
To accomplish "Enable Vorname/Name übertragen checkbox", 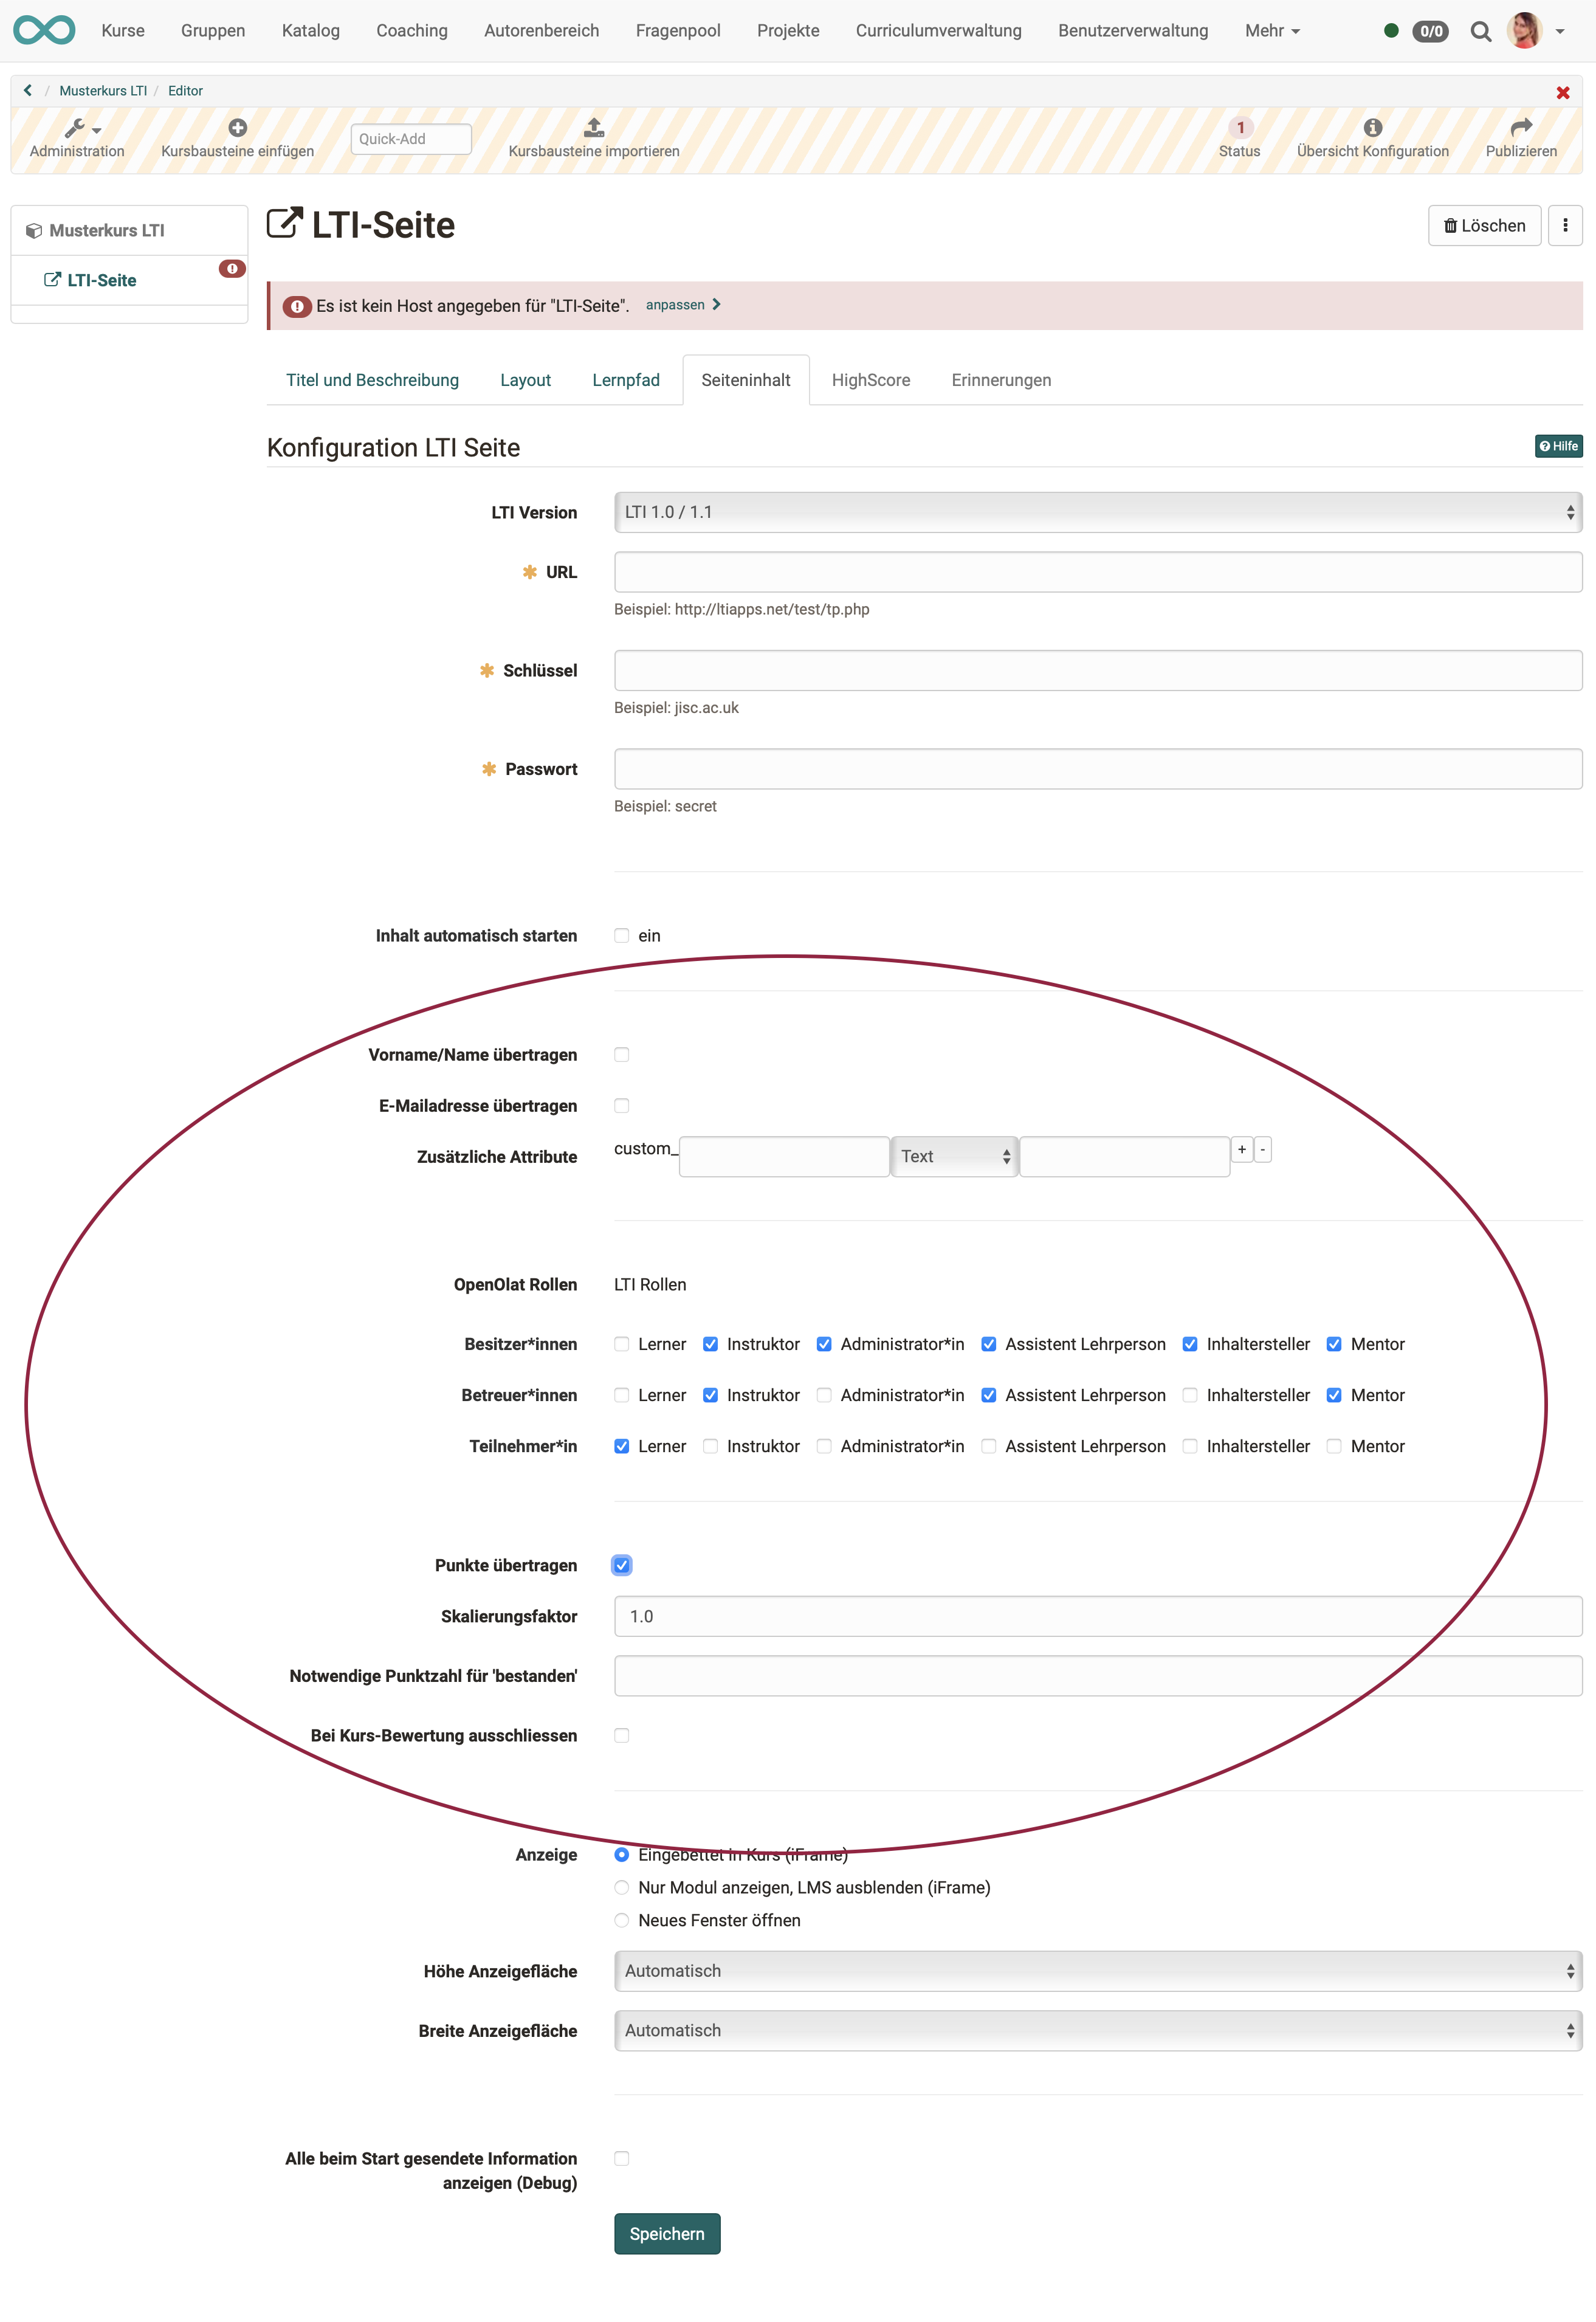I will 622,1055.
